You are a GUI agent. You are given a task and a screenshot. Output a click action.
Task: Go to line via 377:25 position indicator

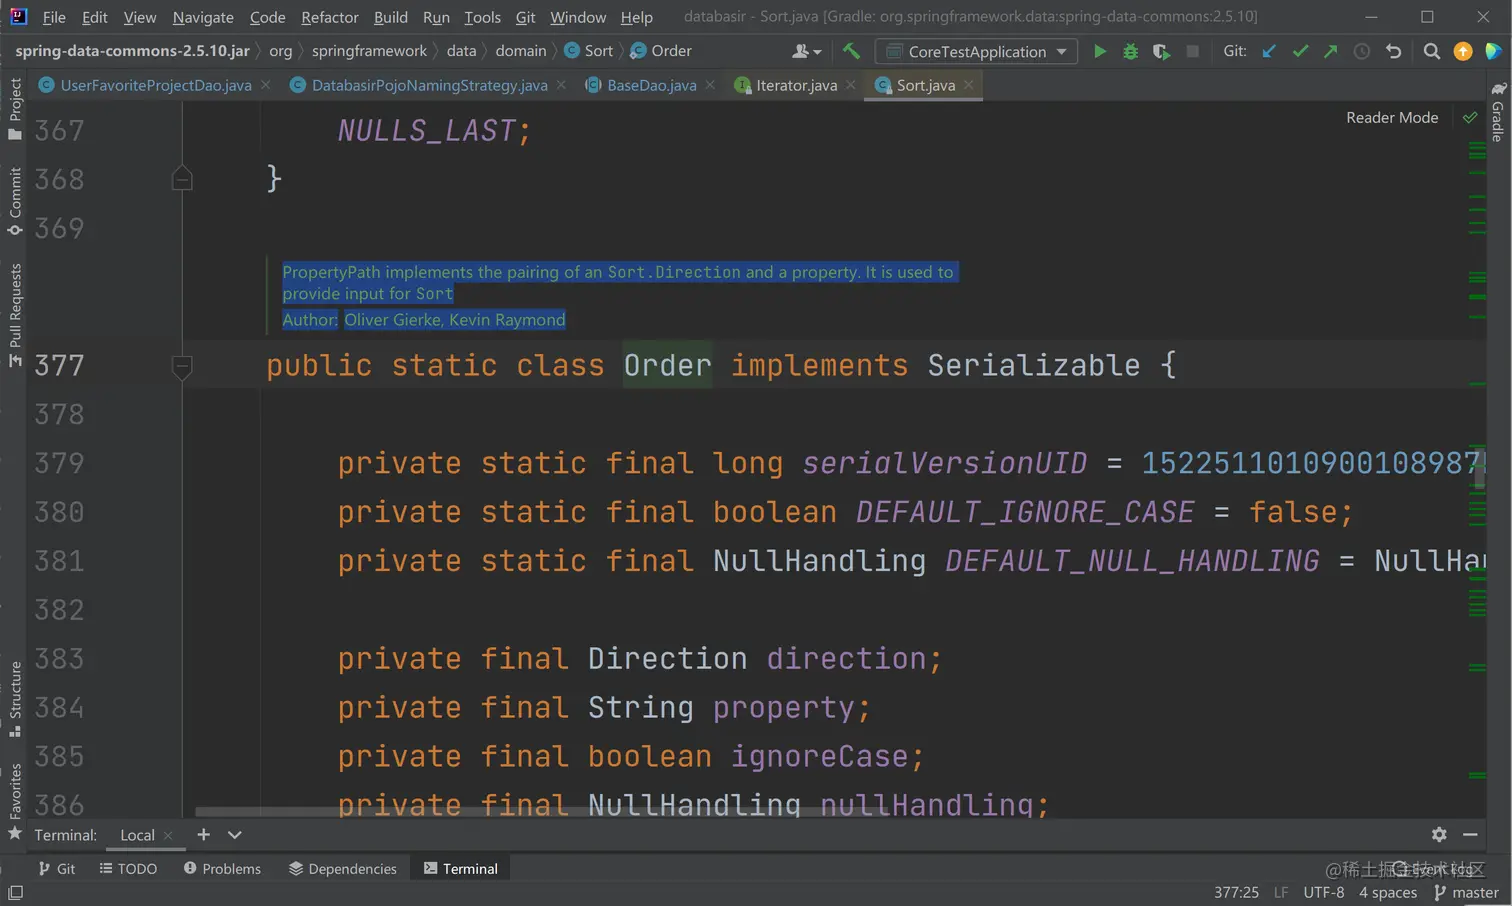click(x=1236, y=892)
